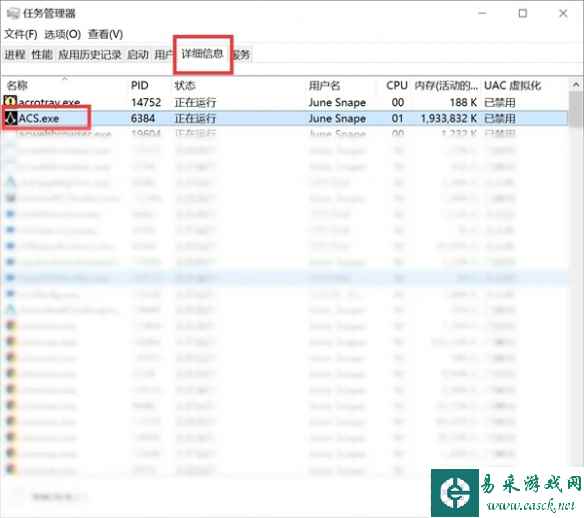Switch to the 应用历史记录 tab

[90, 55]
